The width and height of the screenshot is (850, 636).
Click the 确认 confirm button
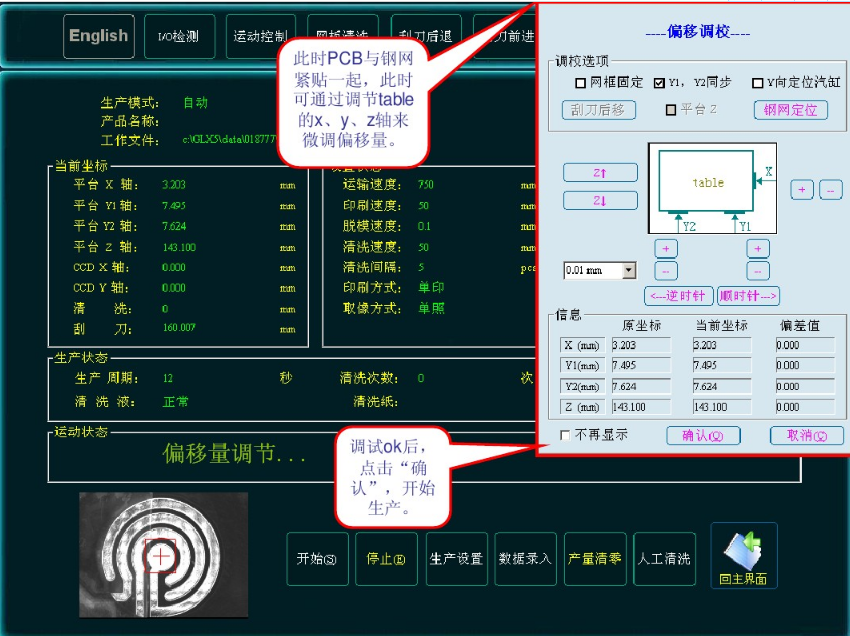click(x=710, y=436)
